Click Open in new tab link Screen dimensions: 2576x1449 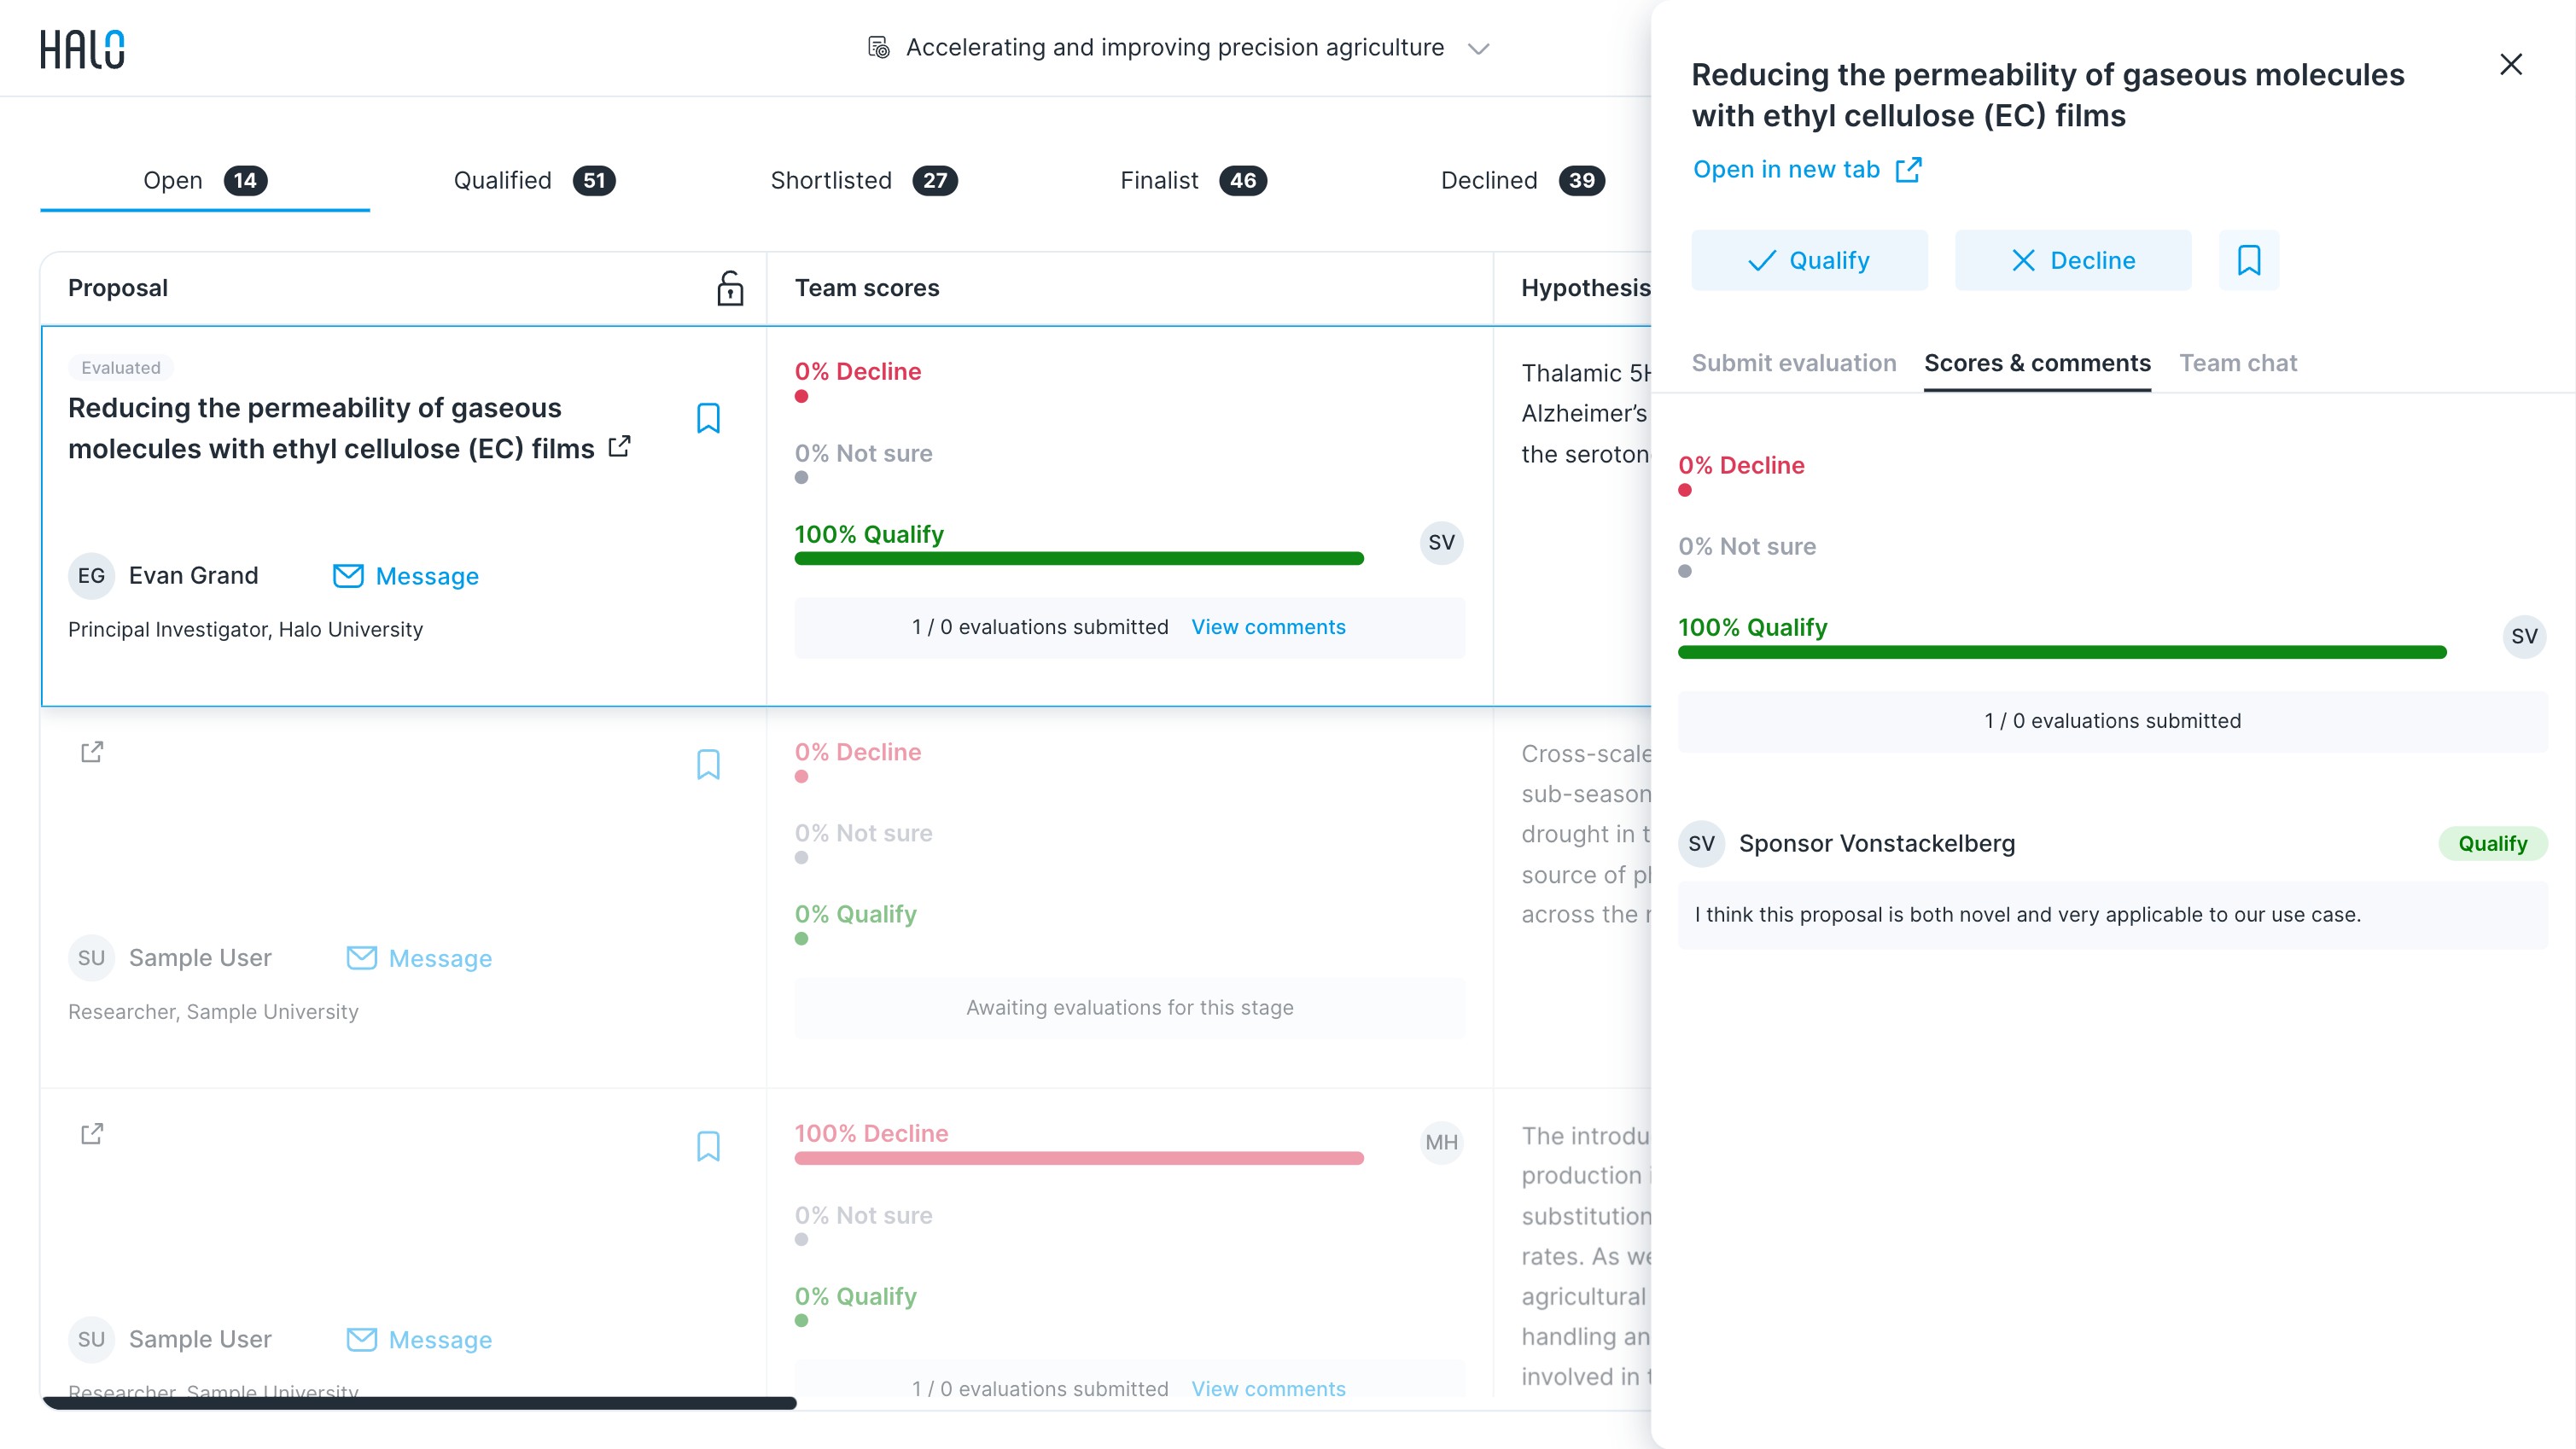1806,169
